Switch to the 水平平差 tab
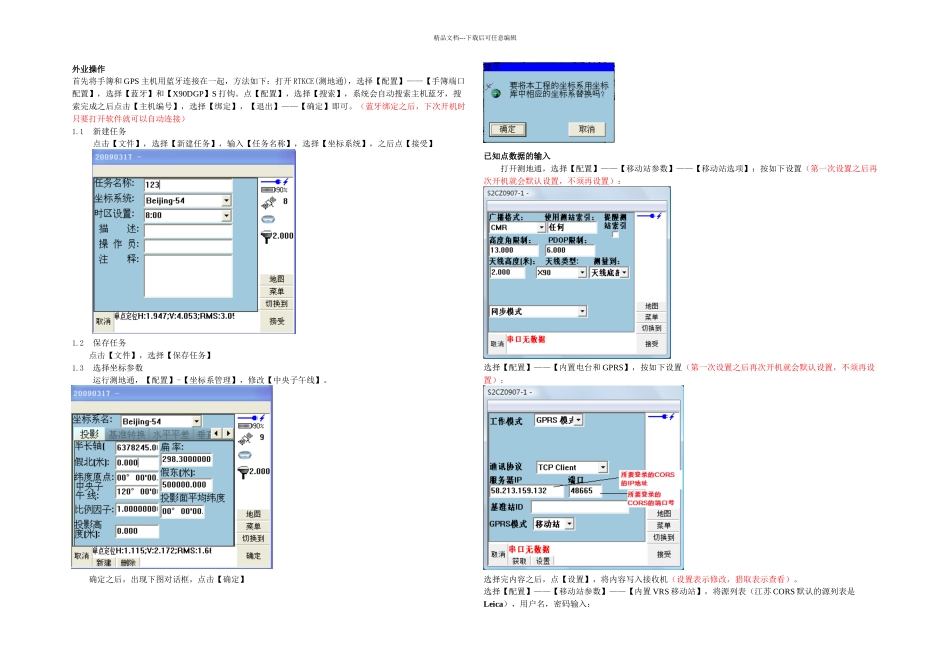The width and height of the screenshot is (950, 672). pyautogui.click(x=170, y=434)
